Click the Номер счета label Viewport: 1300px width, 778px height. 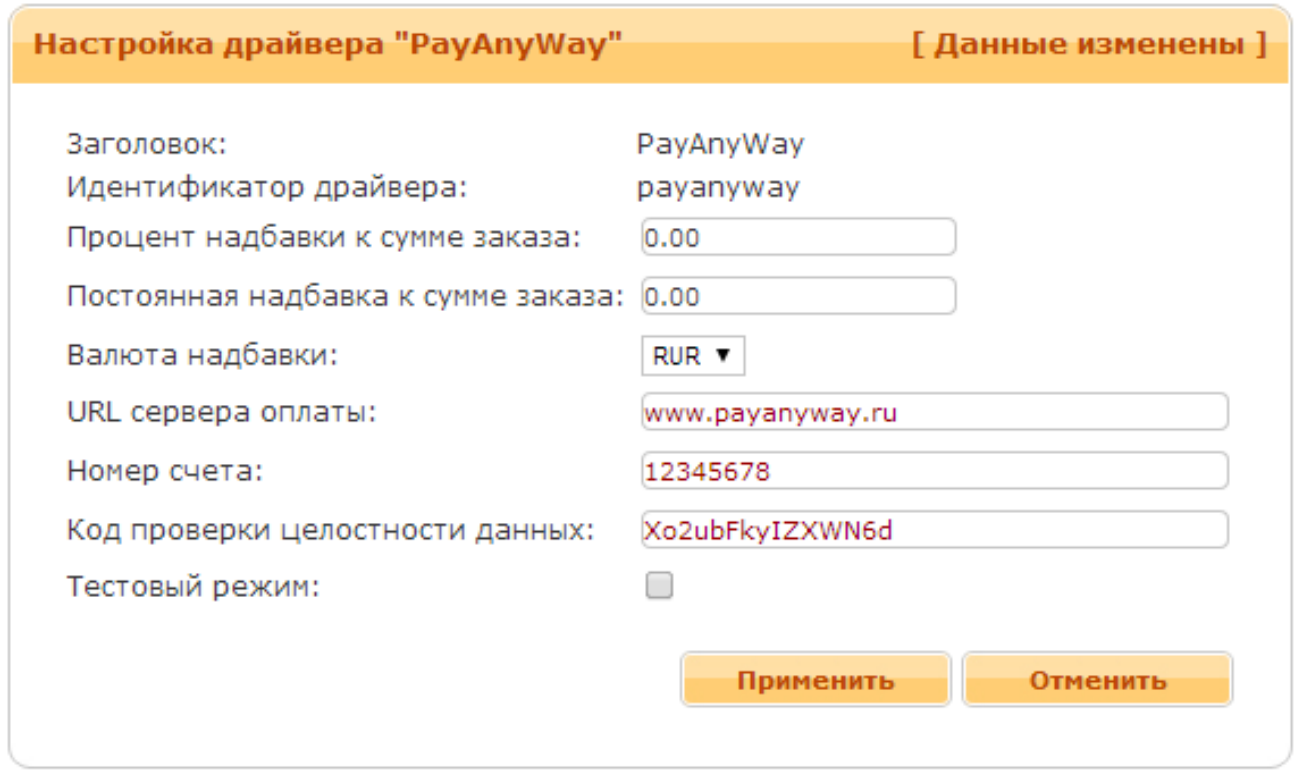165,471
